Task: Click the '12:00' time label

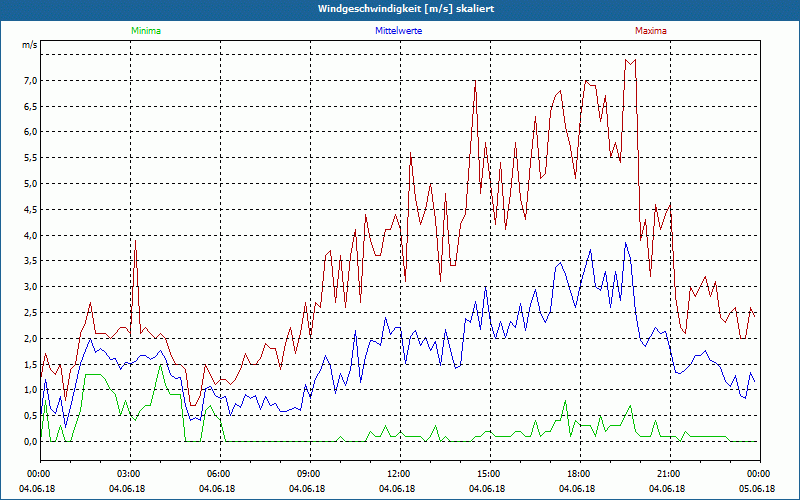Action: pos(400,474)
